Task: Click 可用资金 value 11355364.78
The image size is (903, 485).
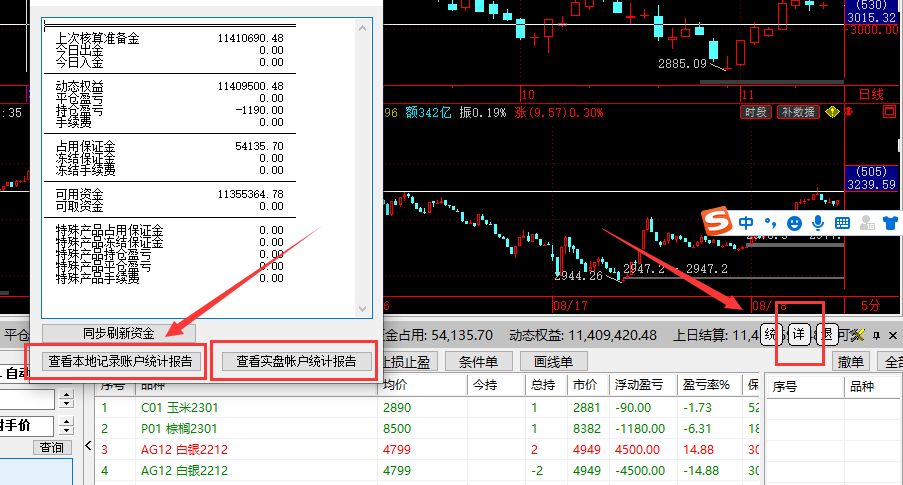Action: coord(251,194)
